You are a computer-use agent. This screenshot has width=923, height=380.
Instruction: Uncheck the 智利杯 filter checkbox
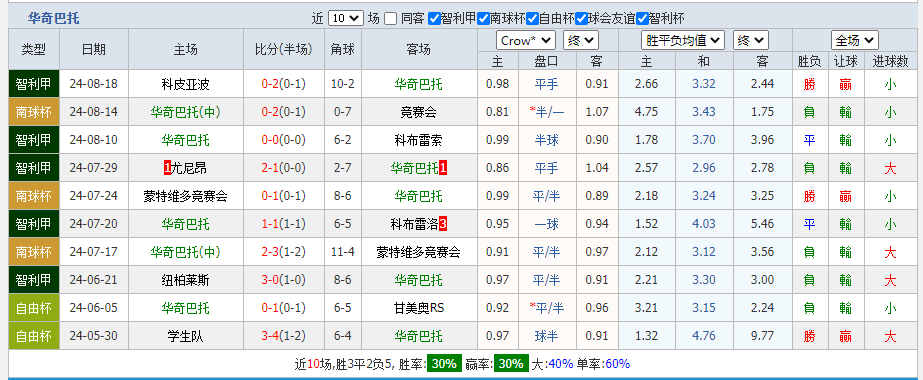tap(642, 18)
